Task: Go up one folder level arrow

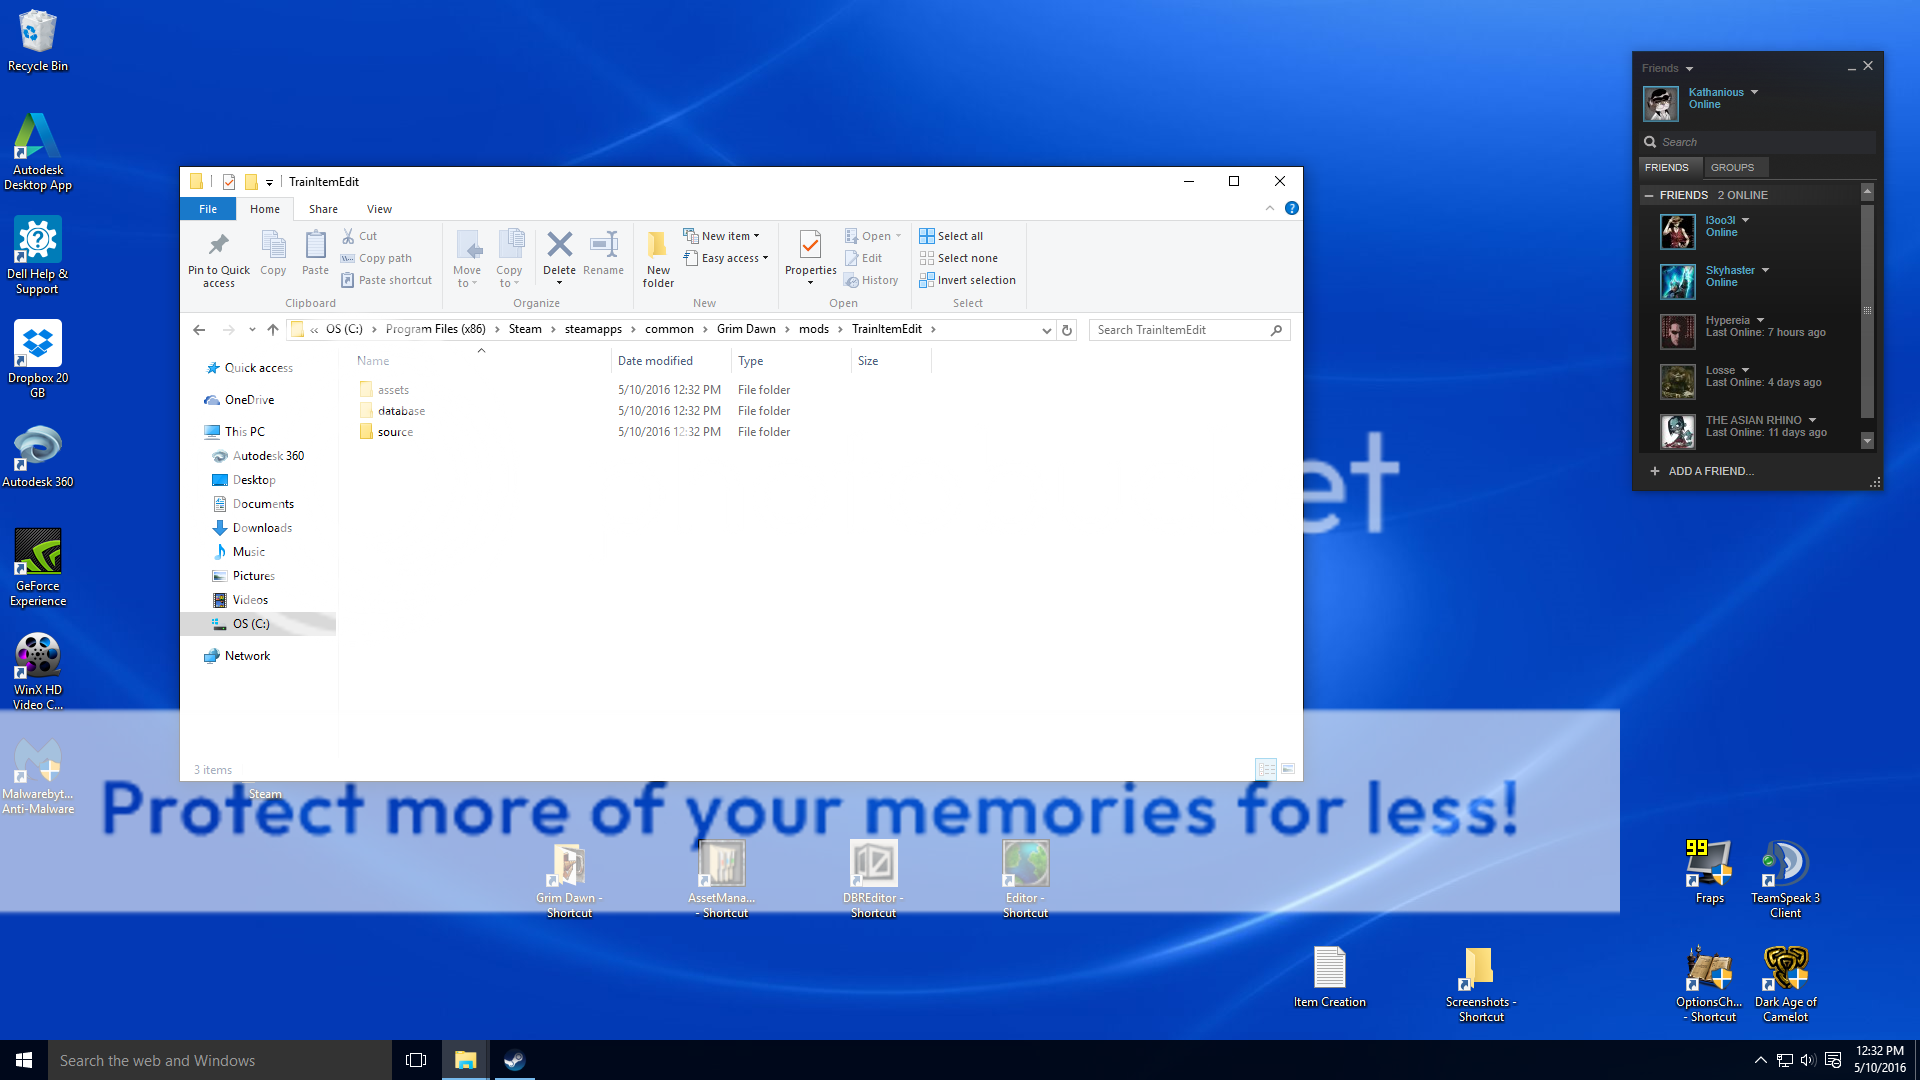Action: pos(273,330)
